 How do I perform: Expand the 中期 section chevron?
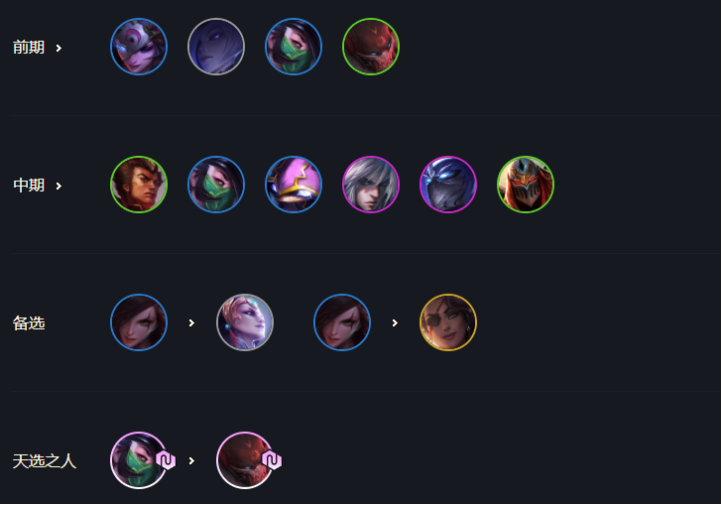point(58,186)
